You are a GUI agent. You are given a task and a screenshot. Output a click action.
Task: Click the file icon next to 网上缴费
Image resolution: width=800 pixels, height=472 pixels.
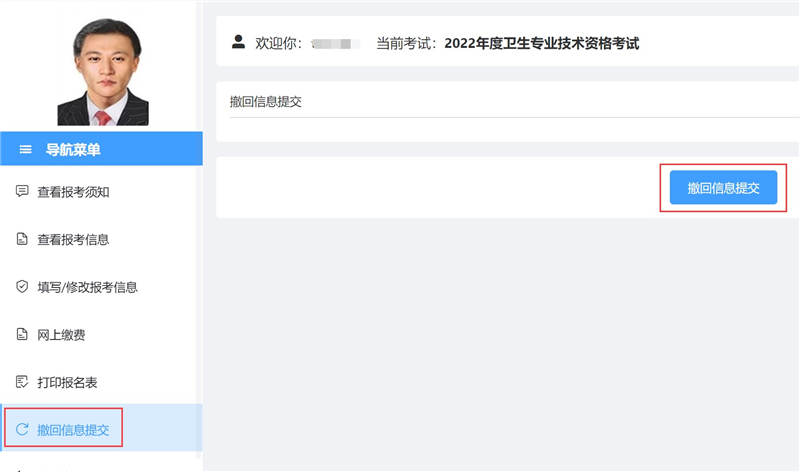[22, 335]
